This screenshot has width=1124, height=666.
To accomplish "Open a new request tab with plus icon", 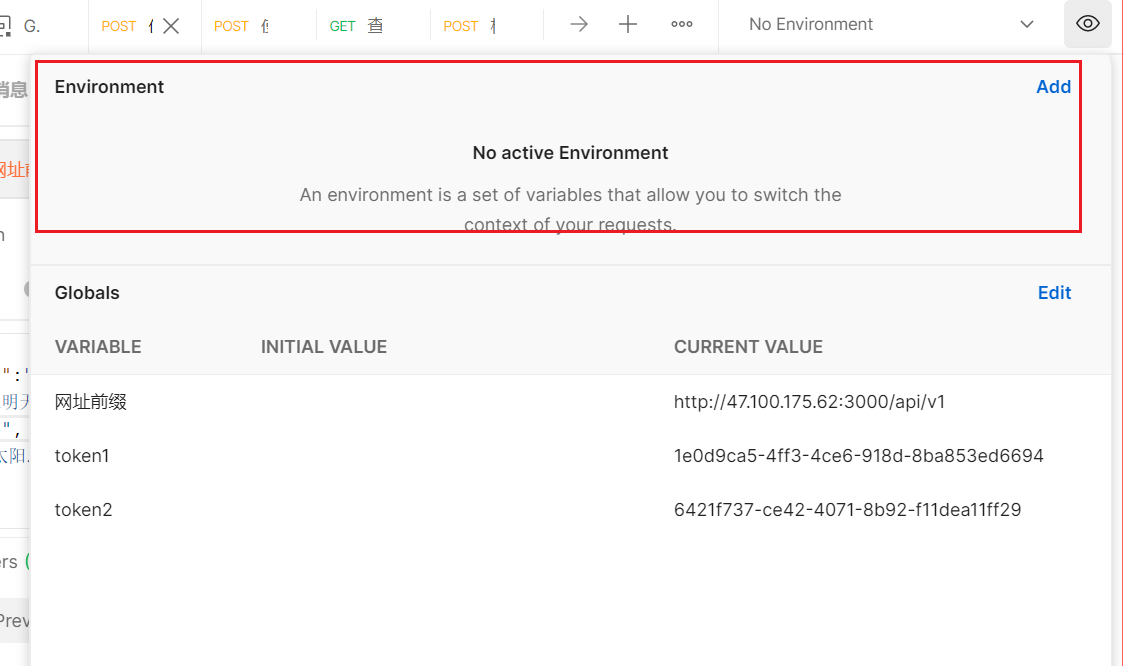I will (x=628, y=25).
